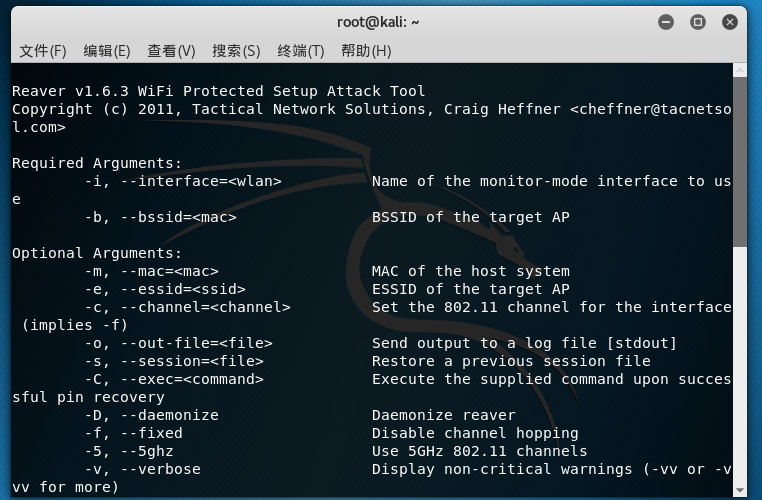The image size is (762, 500).
Task: Open the 帮助(H) menu
Action: (366, 51)
